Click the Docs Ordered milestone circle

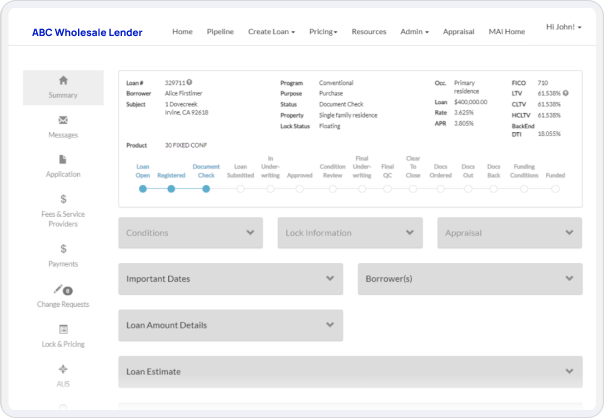tap(441, 189)
